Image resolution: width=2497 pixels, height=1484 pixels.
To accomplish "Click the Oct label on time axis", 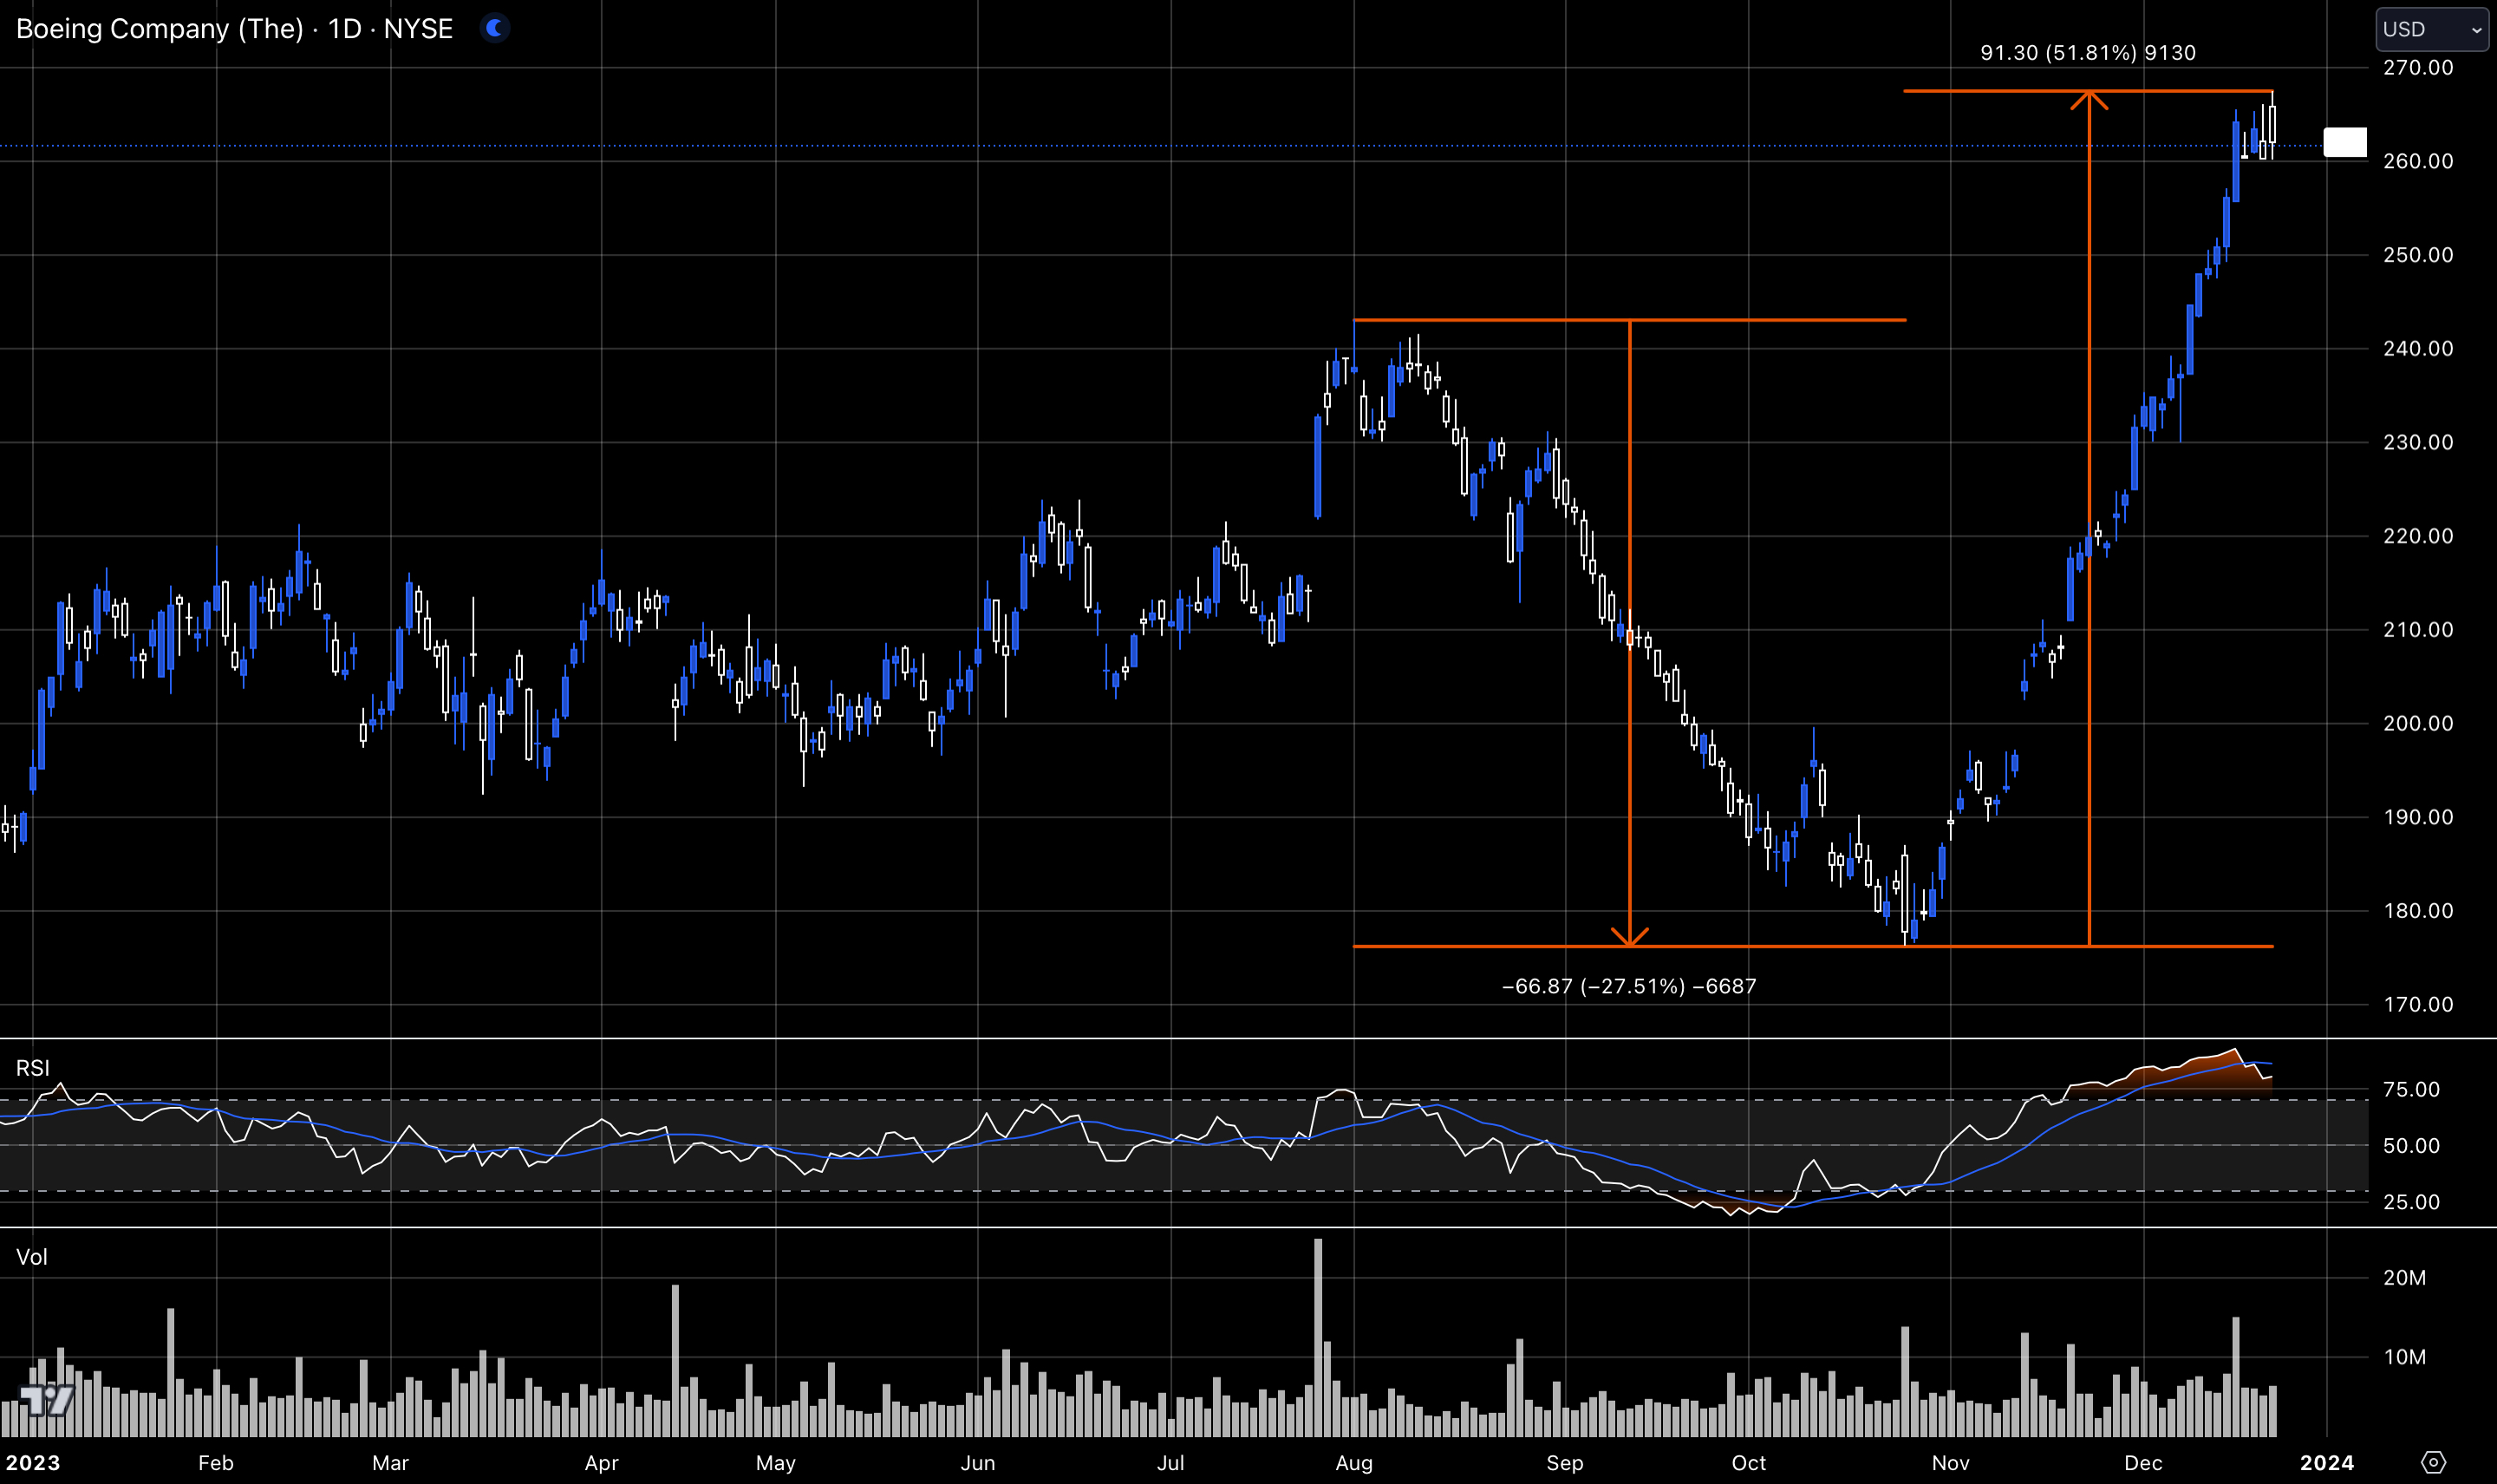I will tap(1748, 1463).
